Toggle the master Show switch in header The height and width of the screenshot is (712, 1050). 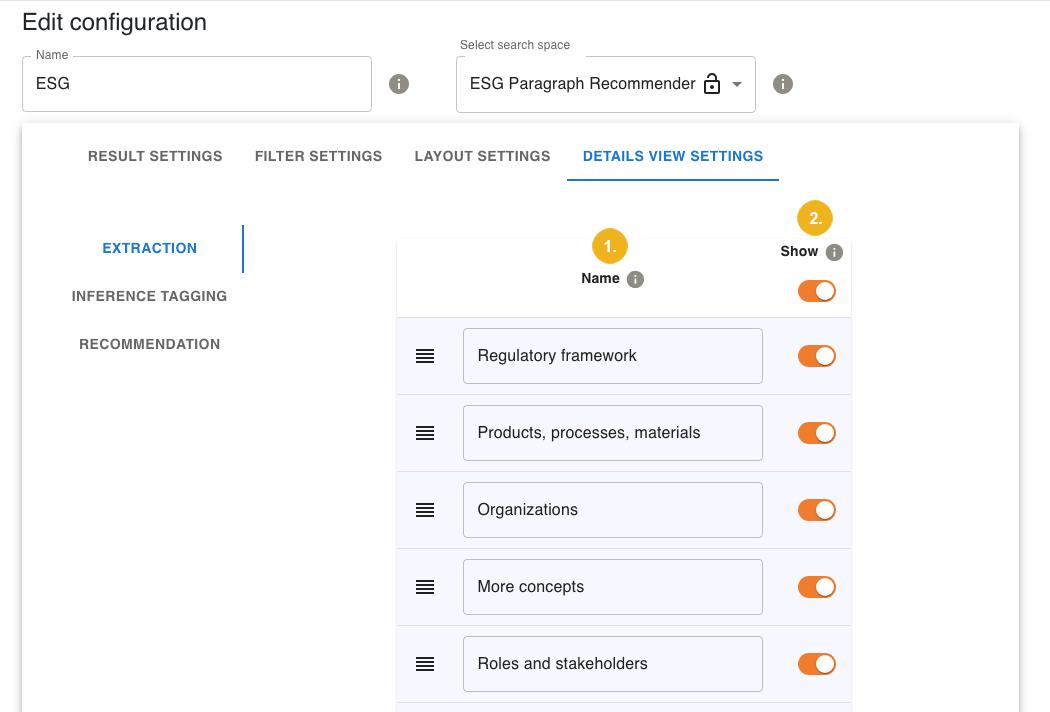[x=816, y=291]
